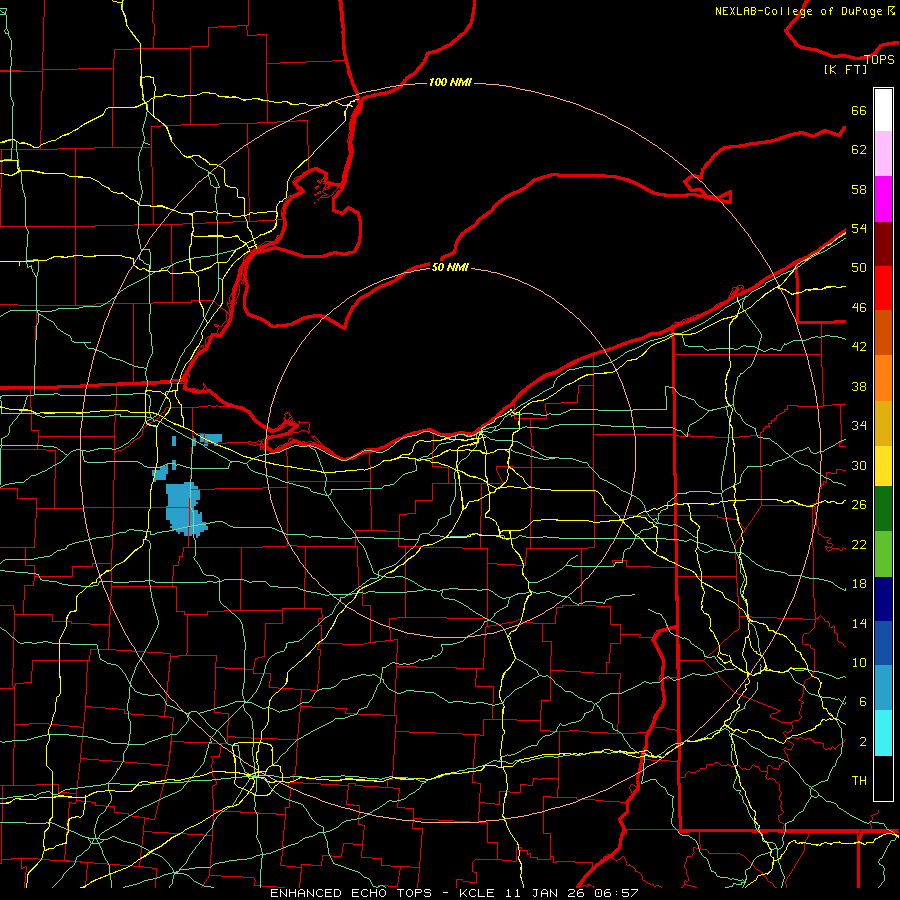Click the cyan legend swatch
This screenshot has height=900, width=900.
883,733
